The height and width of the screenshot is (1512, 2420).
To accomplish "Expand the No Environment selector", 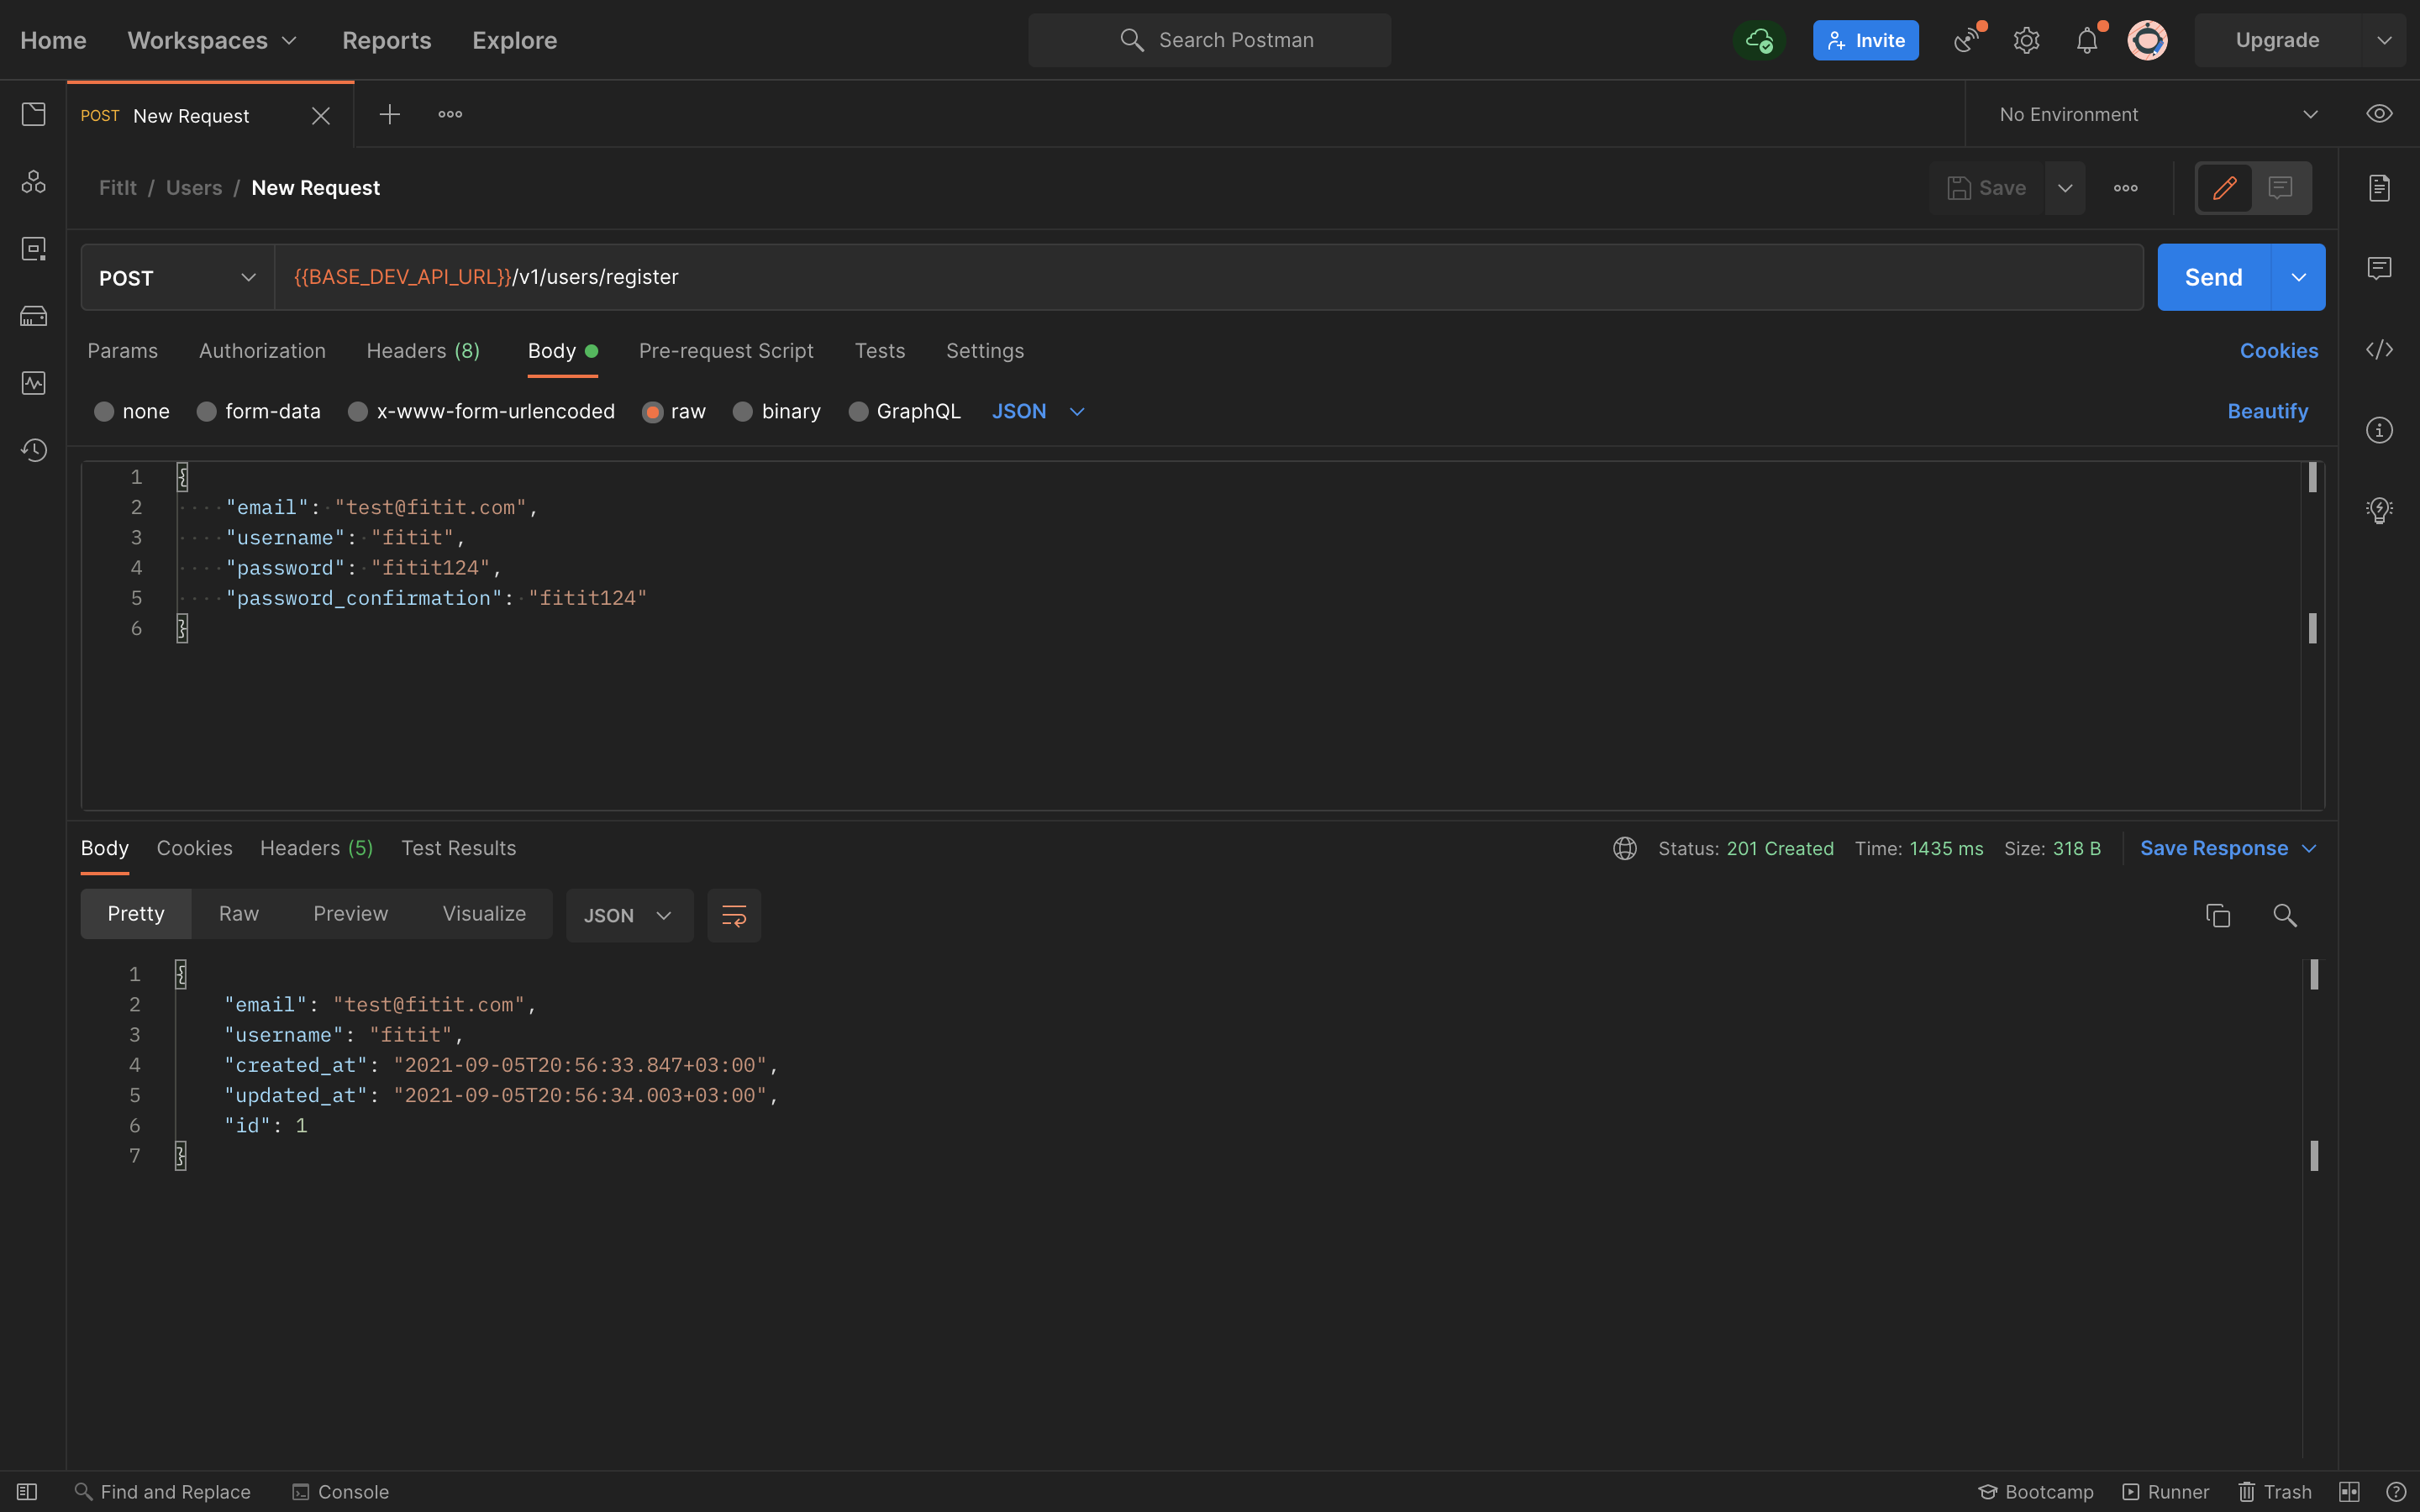I will [2158, 115].
